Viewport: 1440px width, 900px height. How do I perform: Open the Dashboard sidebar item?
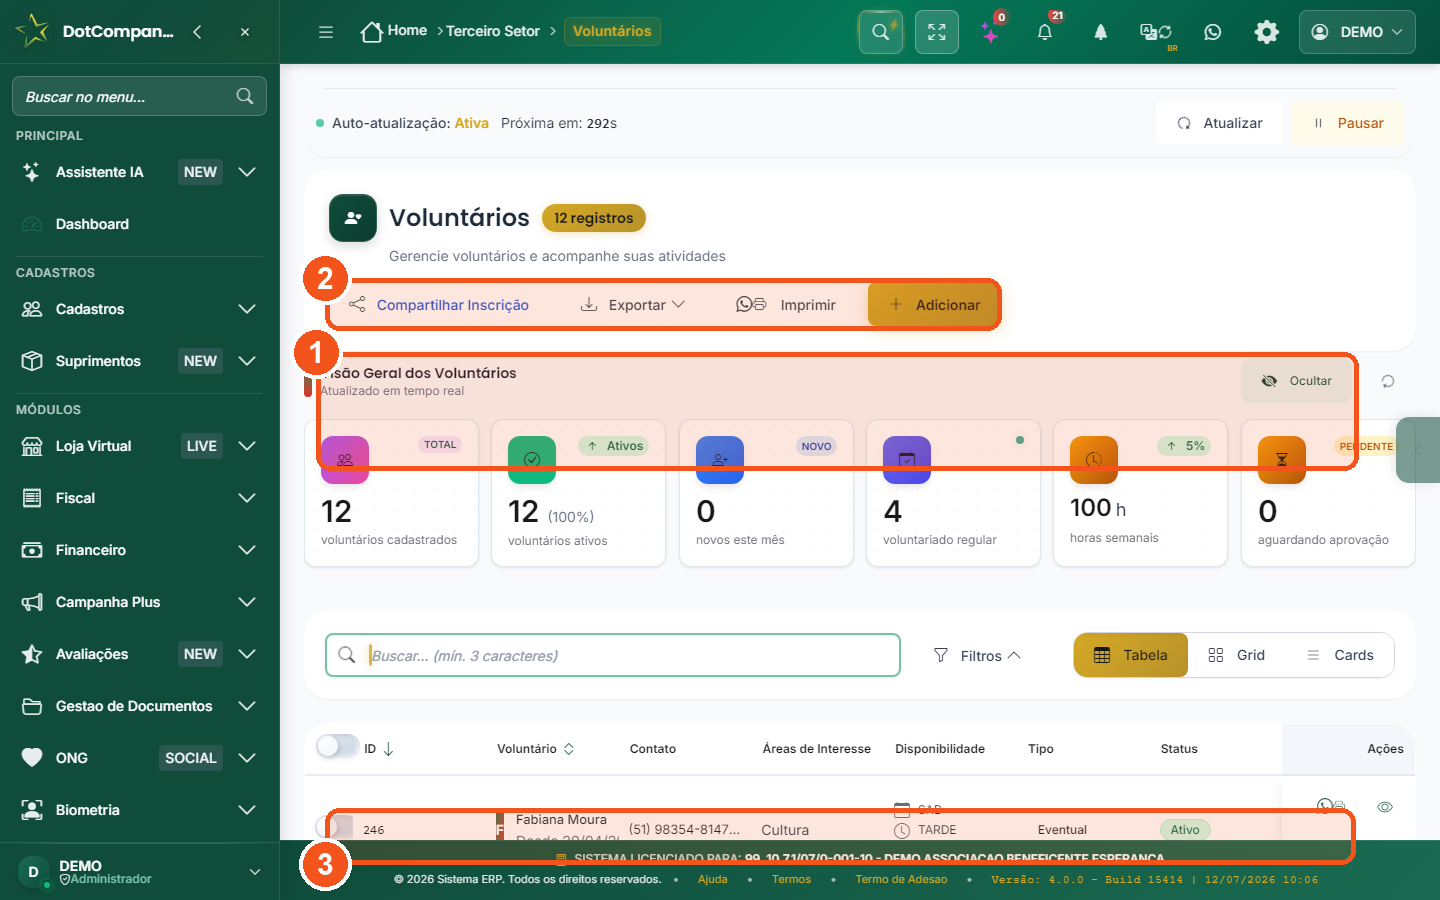coord(140,224)
